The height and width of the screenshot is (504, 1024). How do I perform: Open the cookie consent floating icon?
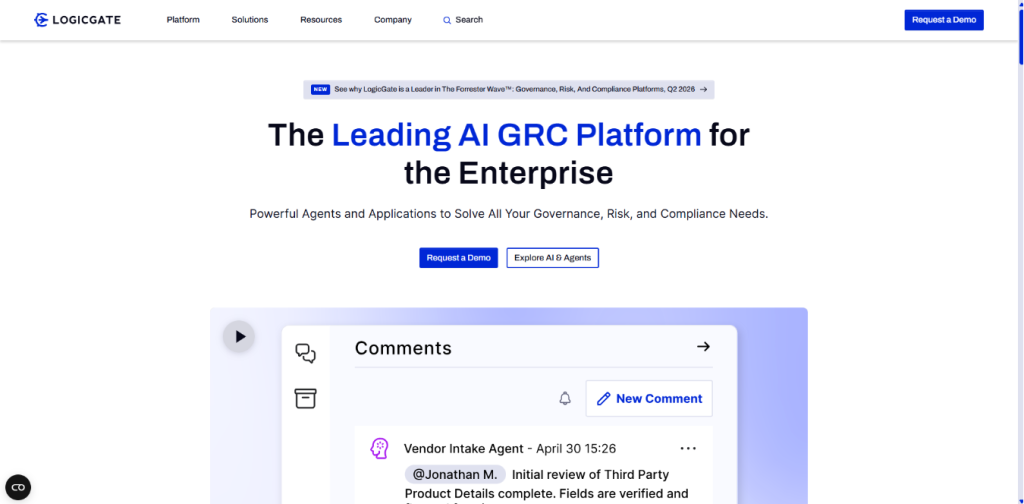(x=18, y=487)
